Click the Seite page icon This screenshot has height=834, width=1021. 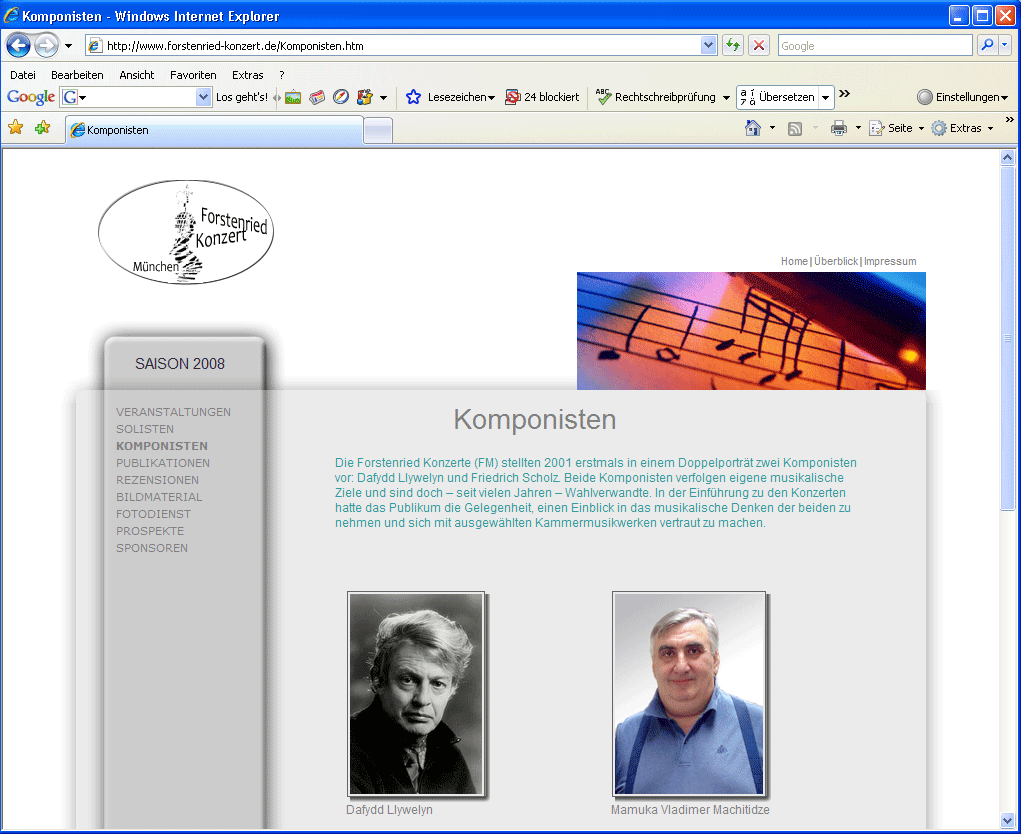(876, 128)
